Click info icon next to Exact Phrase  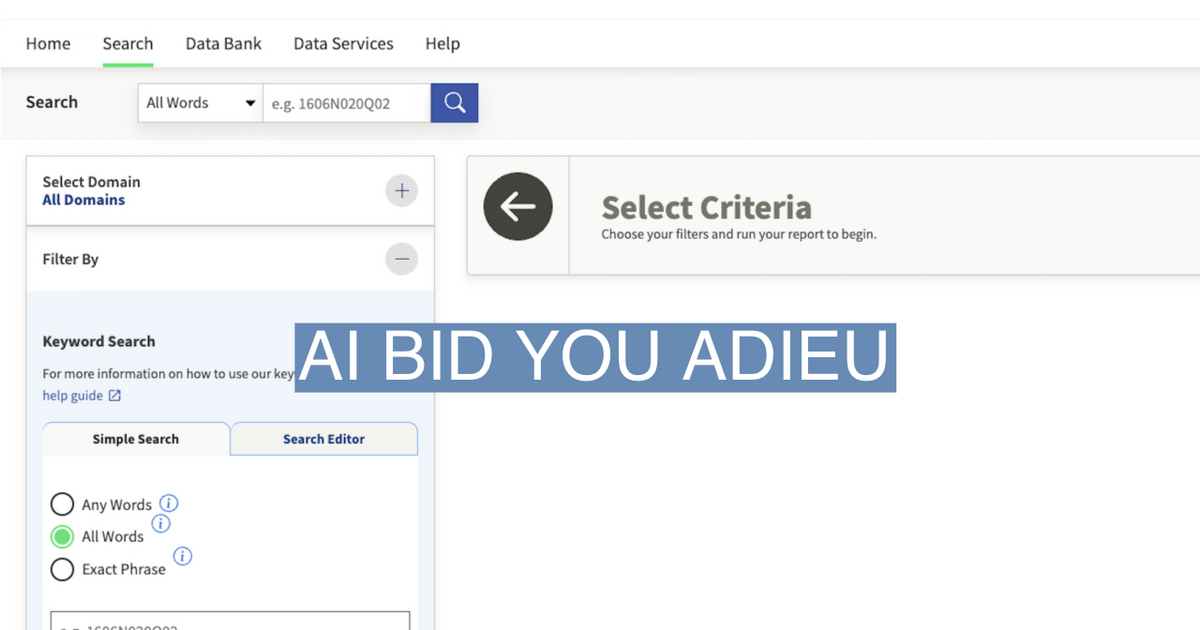pos(183,556)
